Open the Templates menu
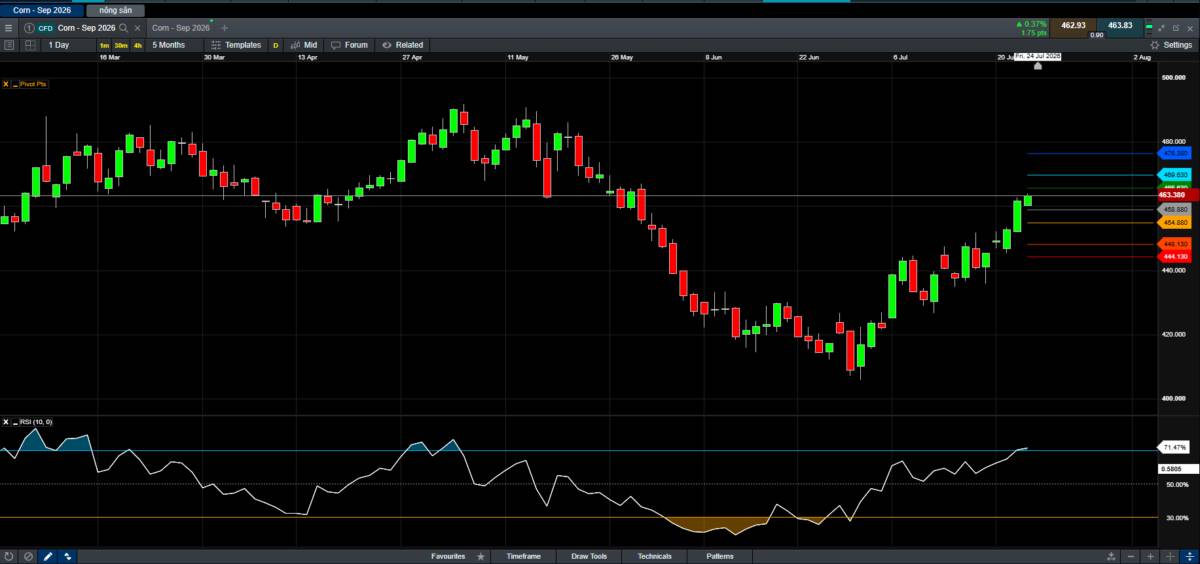The height and width of the screenshot is (564, 1200). click(236, 45)
